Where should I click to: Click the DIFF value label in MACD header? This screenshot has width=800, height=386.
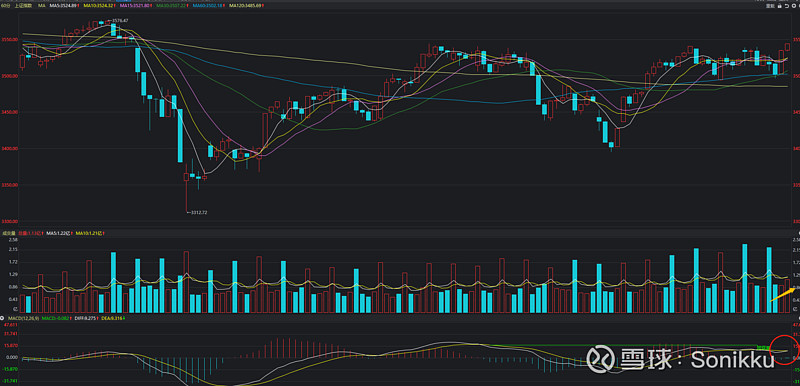click(86, 318)
